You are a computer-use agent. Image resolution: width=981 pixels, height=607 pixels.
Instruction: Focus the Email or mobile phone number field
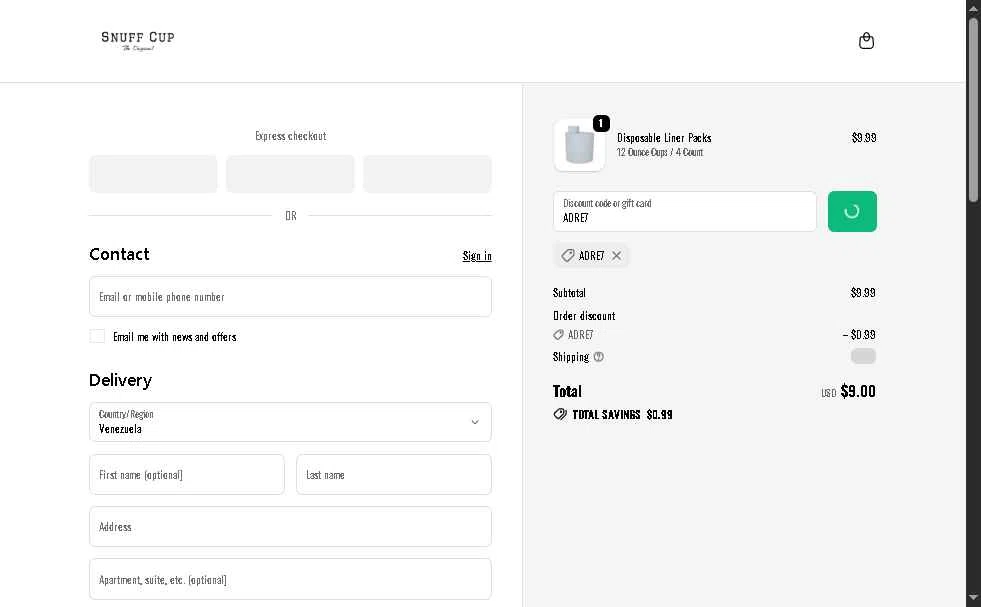point(290,297)
